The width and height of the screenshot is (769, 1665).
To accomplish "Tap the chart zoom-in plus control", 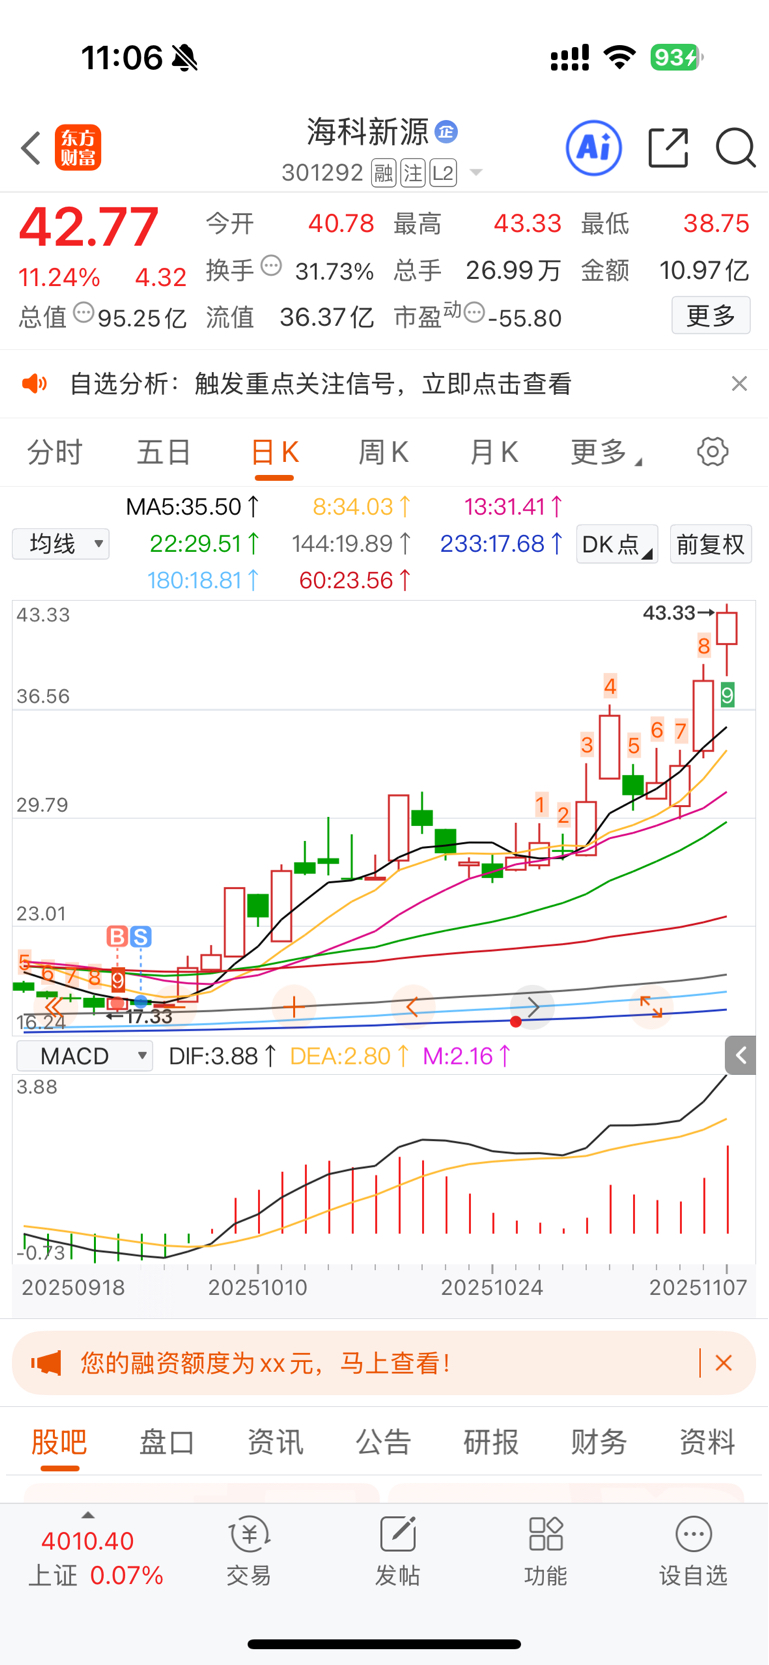I will click(x=294, y=1006).
